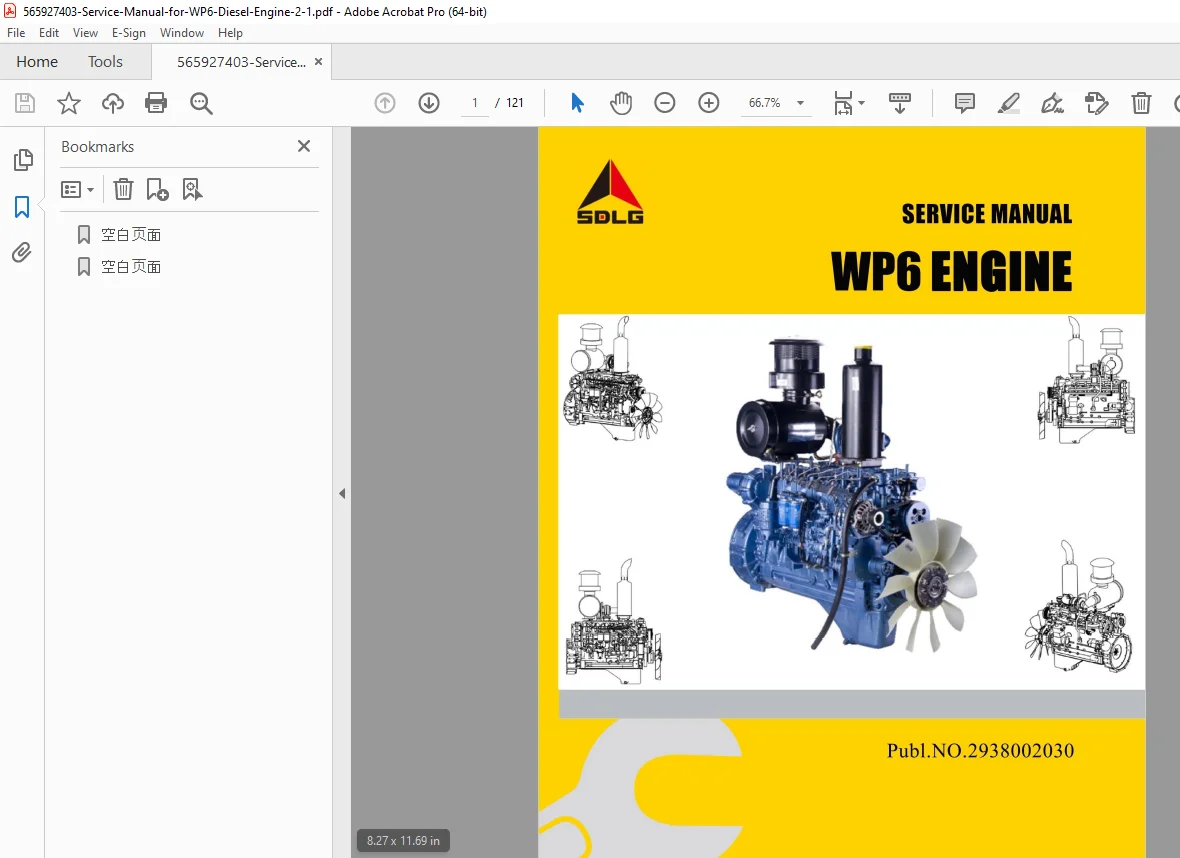This screenshot has width=1180, height=858.
Task: Activate the Selection arrow tool
Action: [577, 103]
